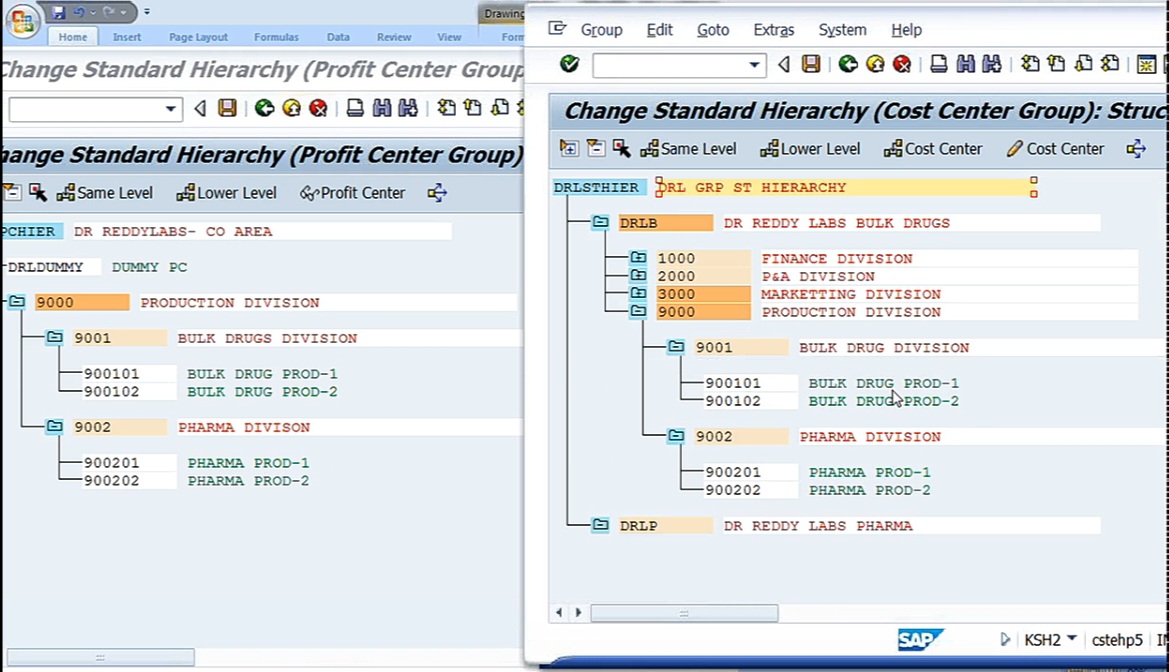Open Group menu in SAP menu bar

(602, 30)
